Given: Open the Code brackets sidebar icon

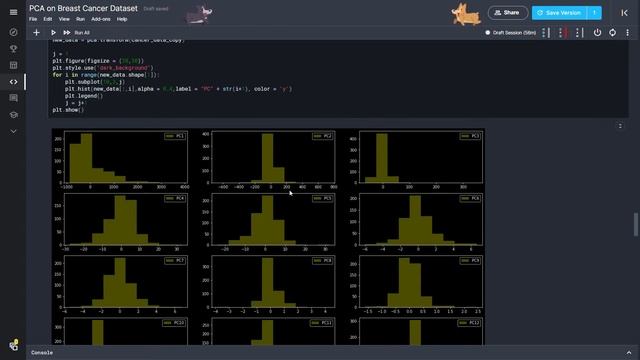Looking at the screenshot, I should [x=13, y=82].
